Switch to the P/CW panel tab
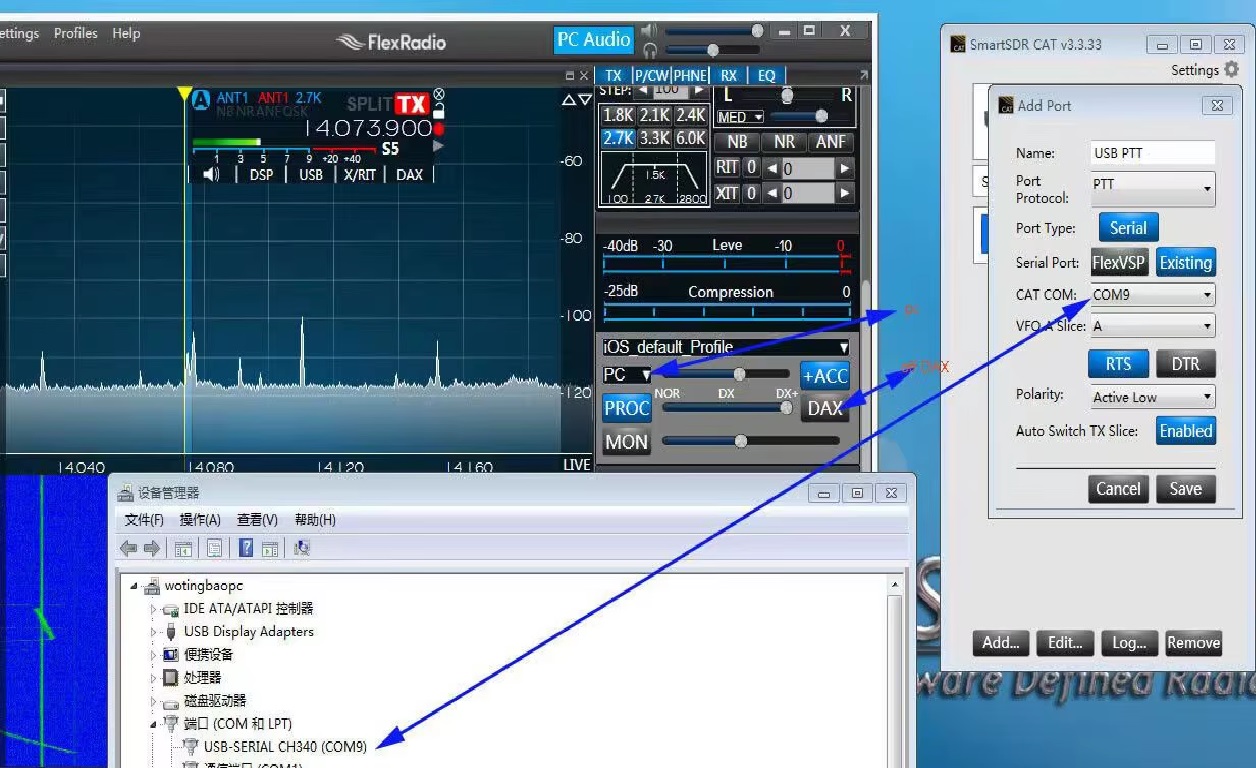 click(x=652, y=75)
